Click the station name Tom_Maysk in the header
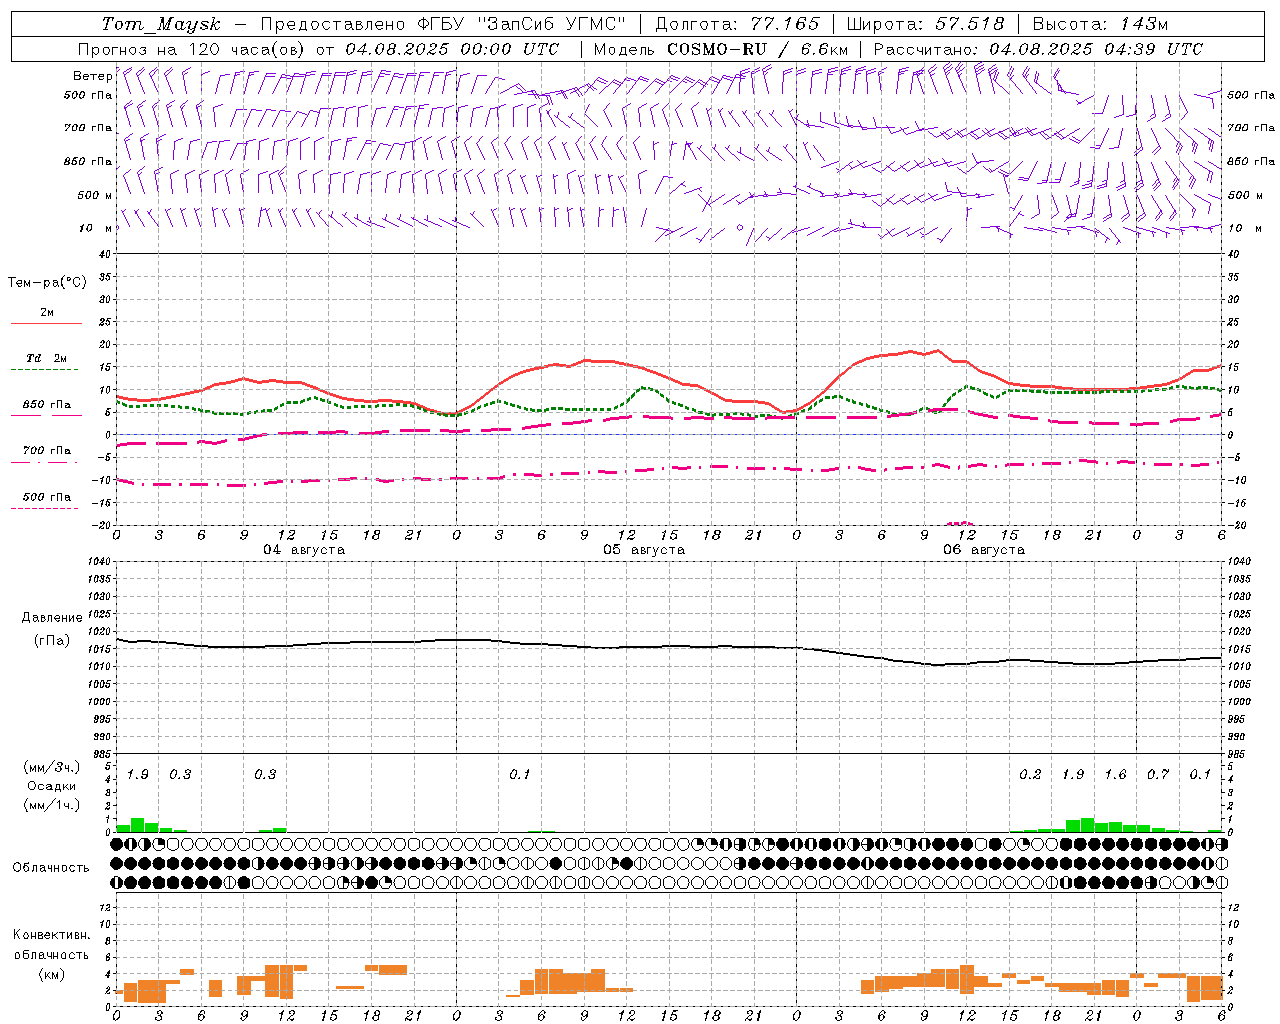 click(x=161, y=24)
